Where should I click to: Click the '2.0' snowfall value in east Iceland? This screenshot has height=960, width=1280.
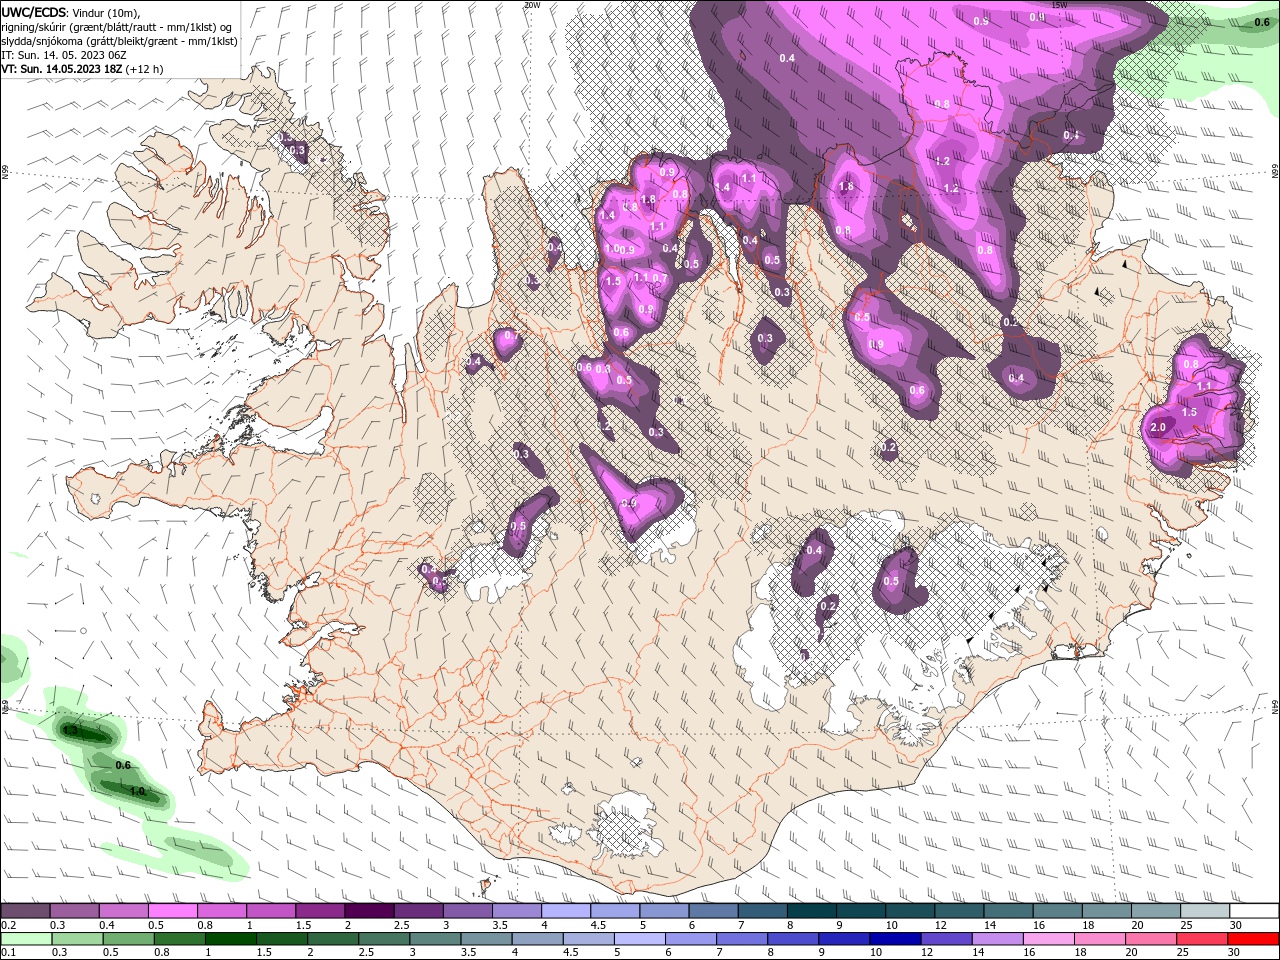coord(1159,428)
